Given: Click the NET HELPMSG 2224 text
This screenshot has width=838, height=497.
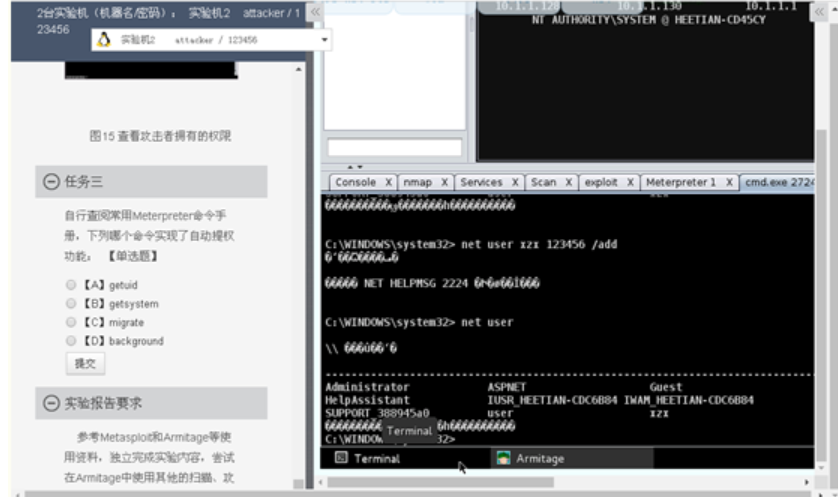Looking at the screenshot, I should click(416, 283).
